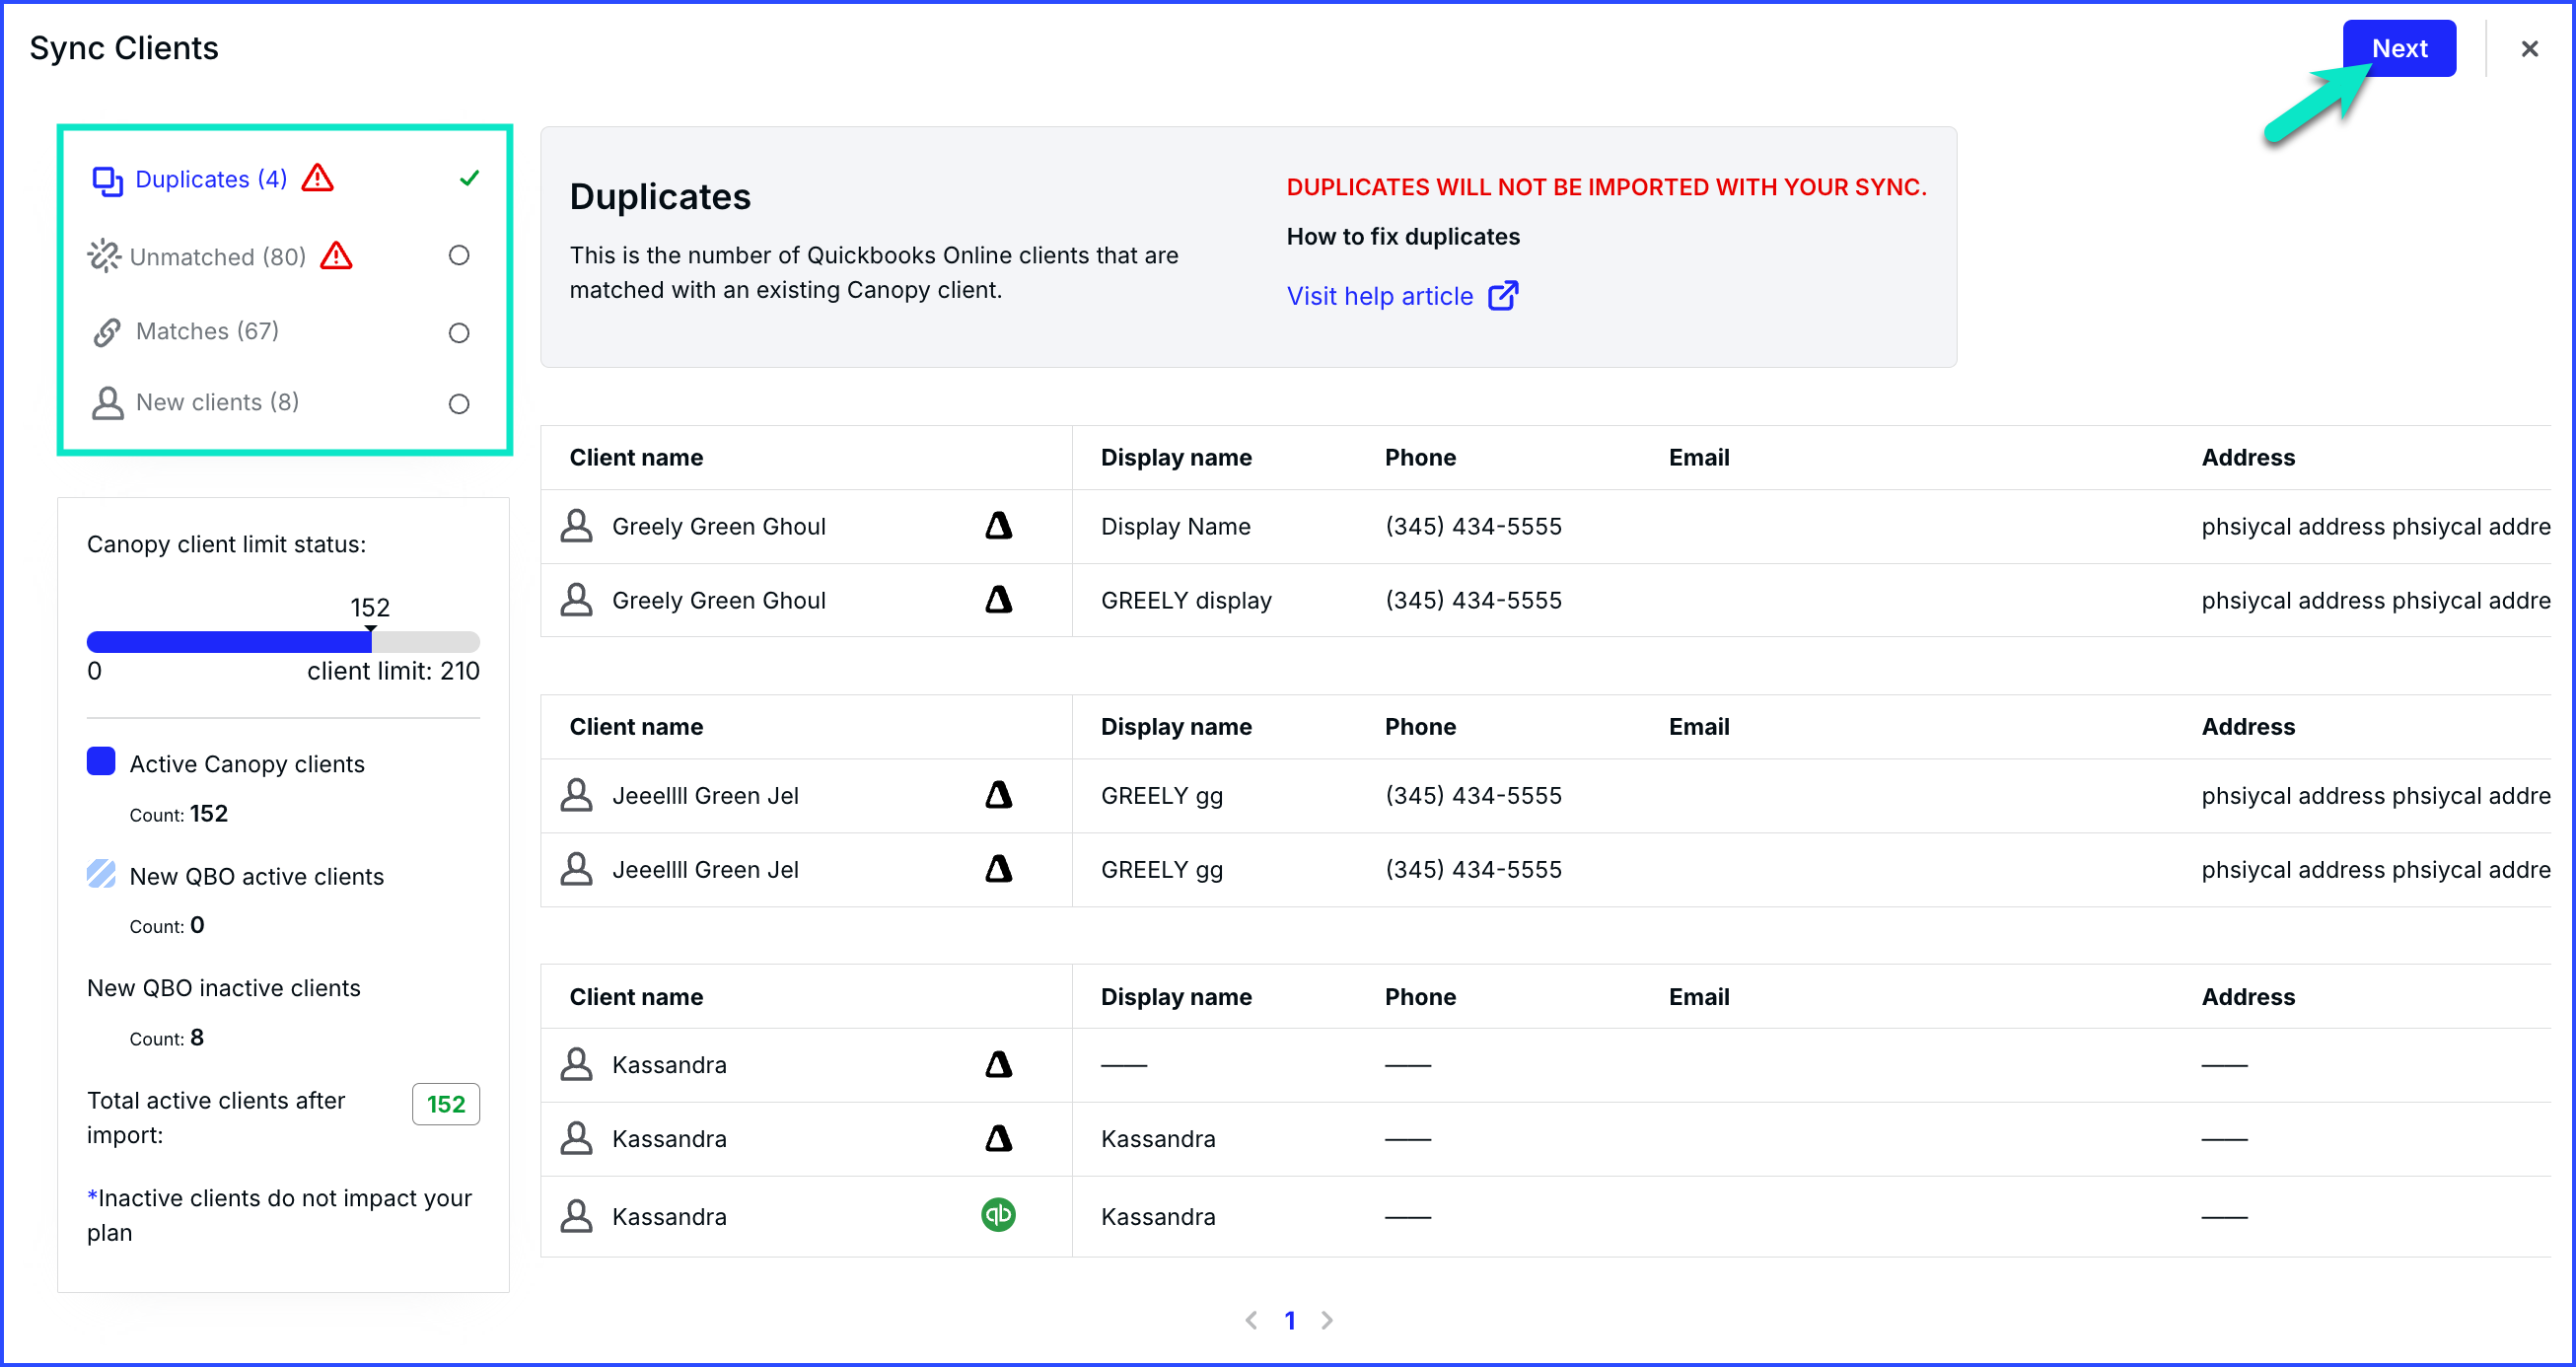2576x1367 pixels.
Task: Open the Unmatched (80) section
Action: (218, 257)
